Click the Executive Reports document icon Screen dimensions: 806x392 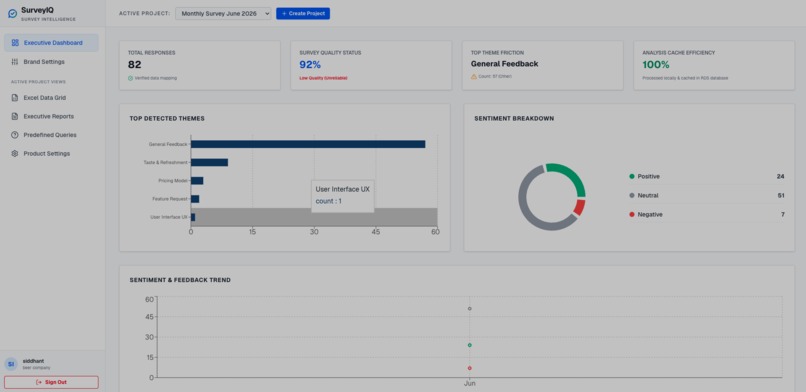(x=15, y=116)
